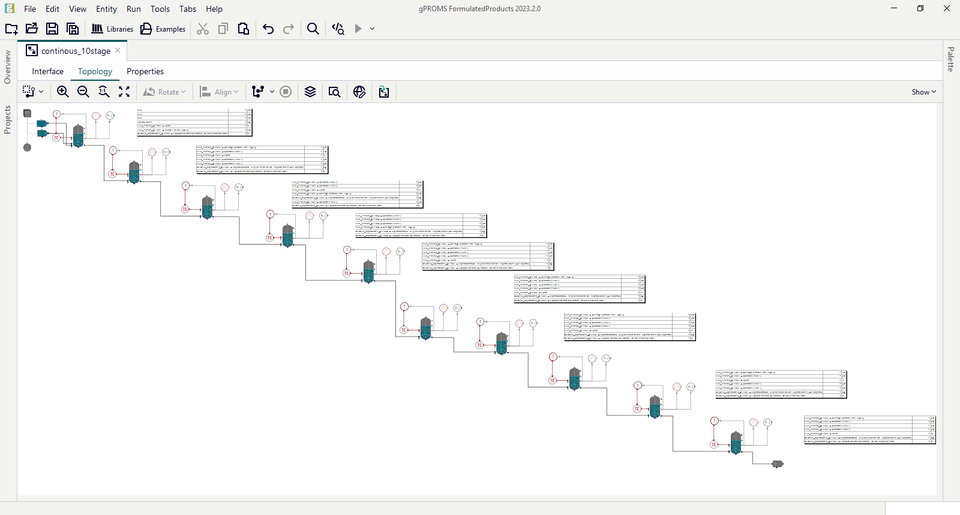Open the layers stack icon
The height and width of the screenshot is (515, 960).
point(310,92)
